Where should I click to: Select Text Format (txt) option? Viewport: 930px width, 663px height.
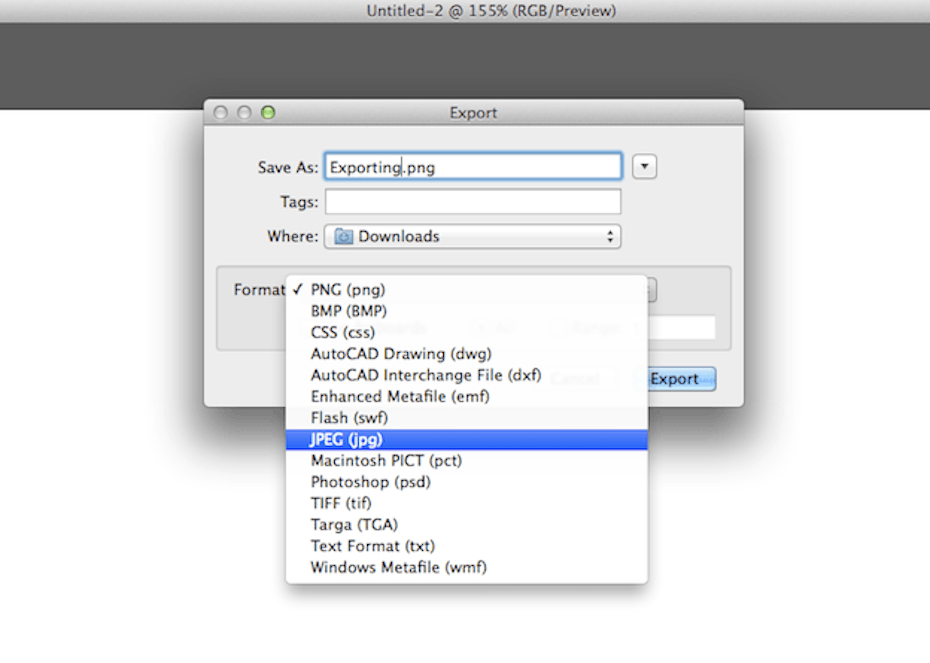click(x=372, y=546)
